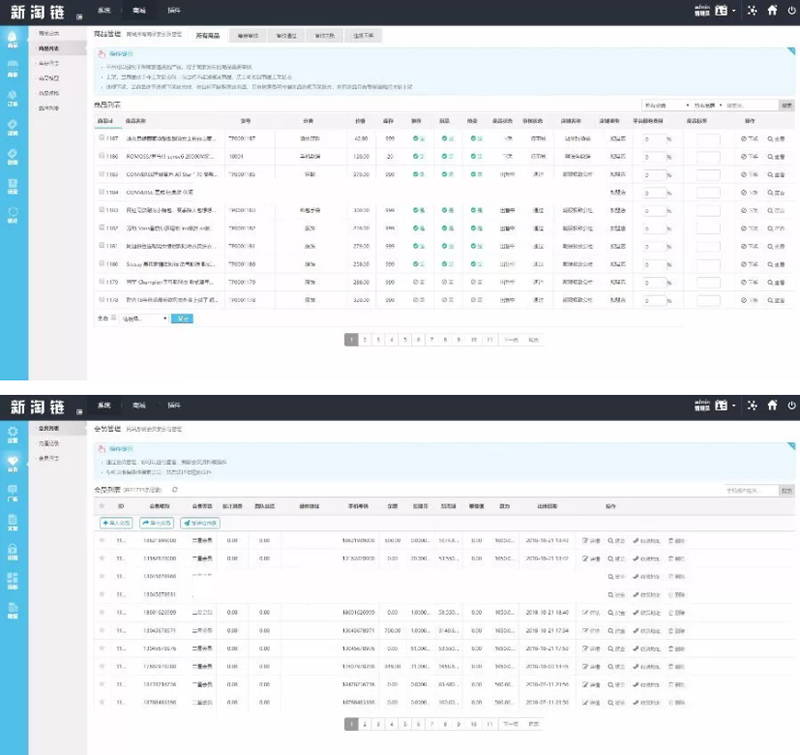Tick the checkbox for product 1187

click(101, 138)
